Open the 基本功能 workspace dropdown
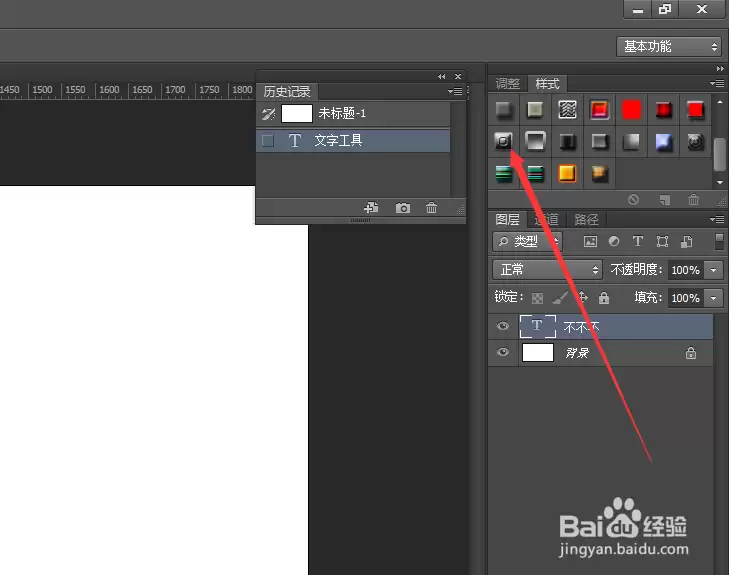729x575 pixels. (x=668, y=46)
